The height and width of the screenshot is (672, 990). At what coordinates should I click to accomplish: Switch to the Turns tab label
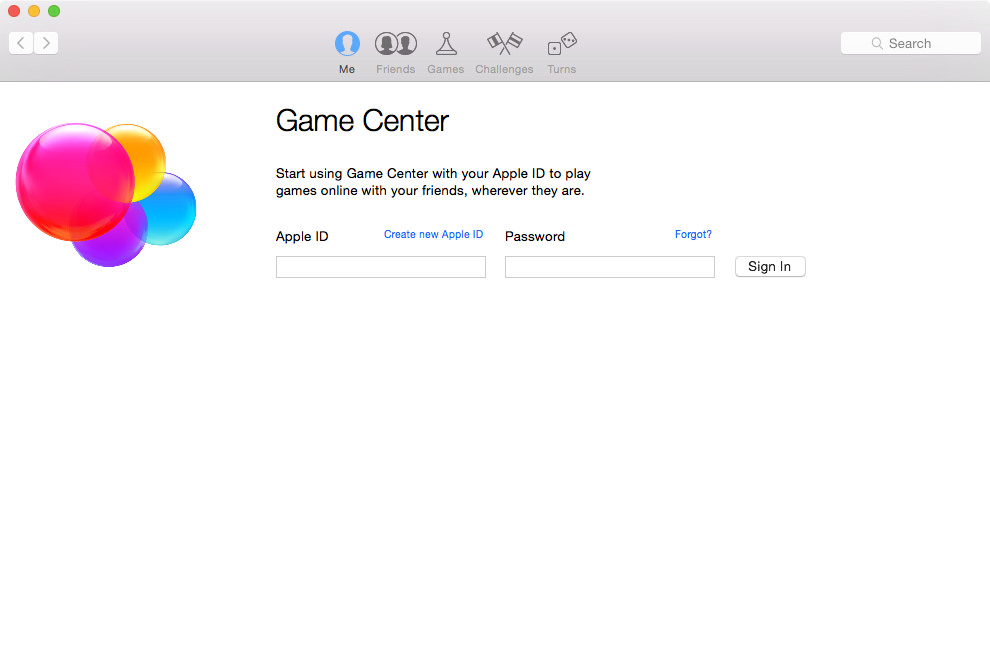[x=562, y=69]
